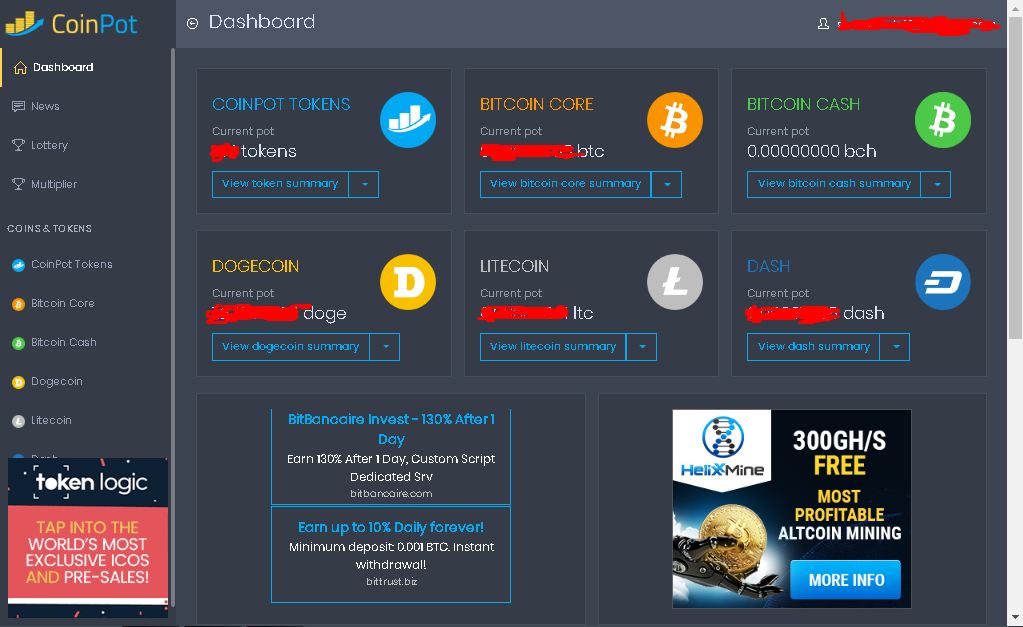Click the token logic ad banner

(87, 538)
